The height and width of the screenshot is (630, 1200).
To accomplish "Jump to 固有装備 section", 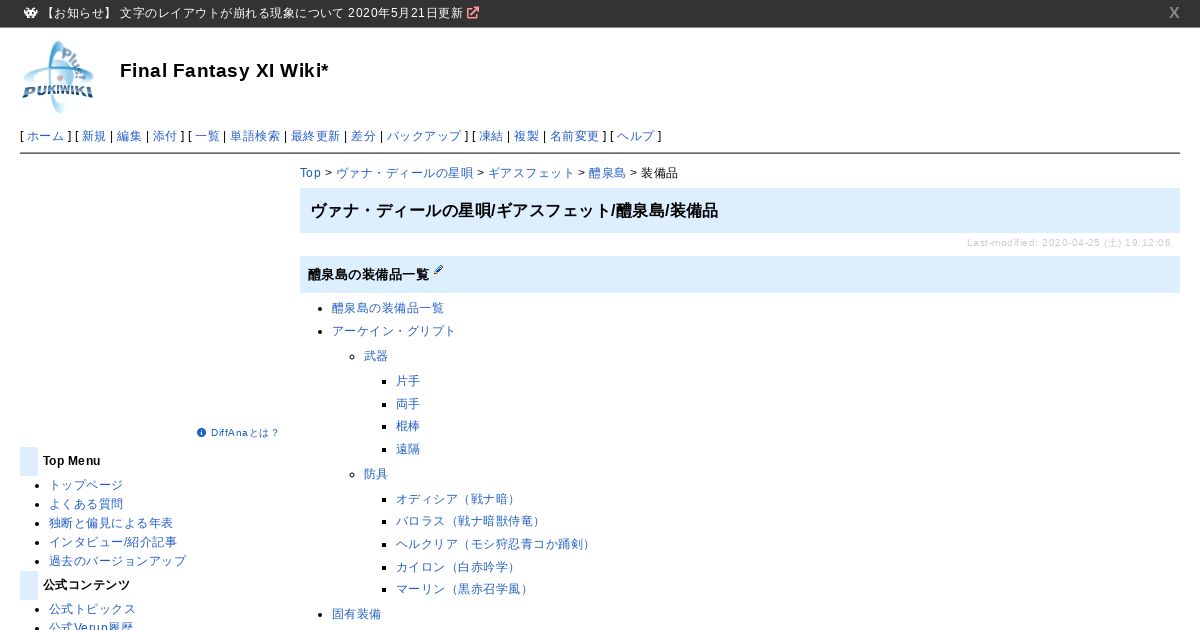I will point(356,614).
